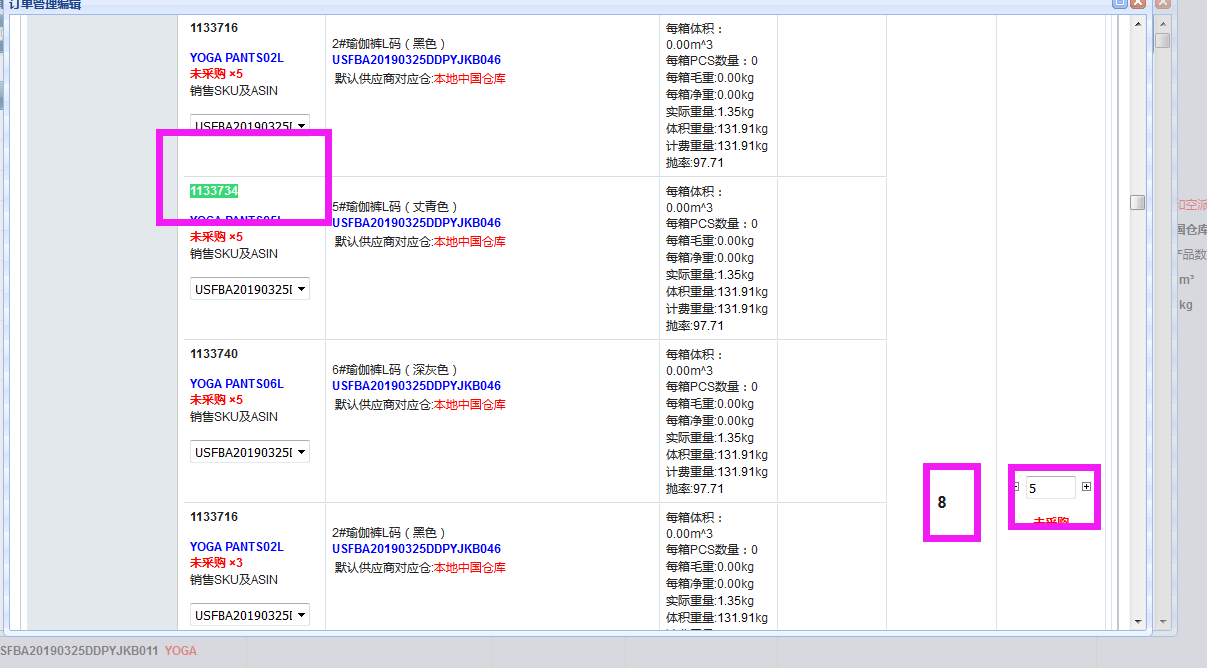The image size is (1207, 668).
Task: Click the dialog's scrollbar up arrow
Action: (x=1136, y=23)
